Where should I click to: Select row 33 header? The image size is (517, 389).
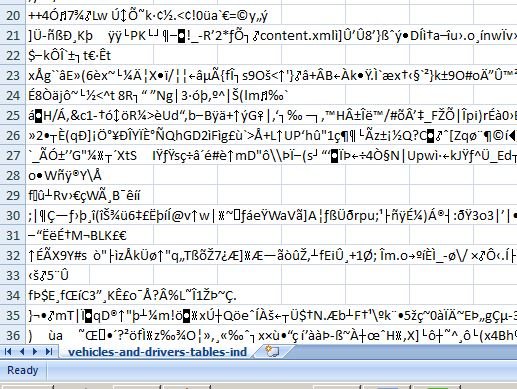pyautogui.click(x=13, y=275)
